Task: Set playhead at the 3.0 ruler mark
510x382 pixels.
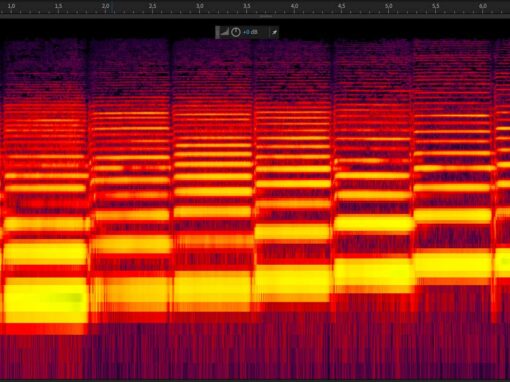Action: (x=200, y=6)
